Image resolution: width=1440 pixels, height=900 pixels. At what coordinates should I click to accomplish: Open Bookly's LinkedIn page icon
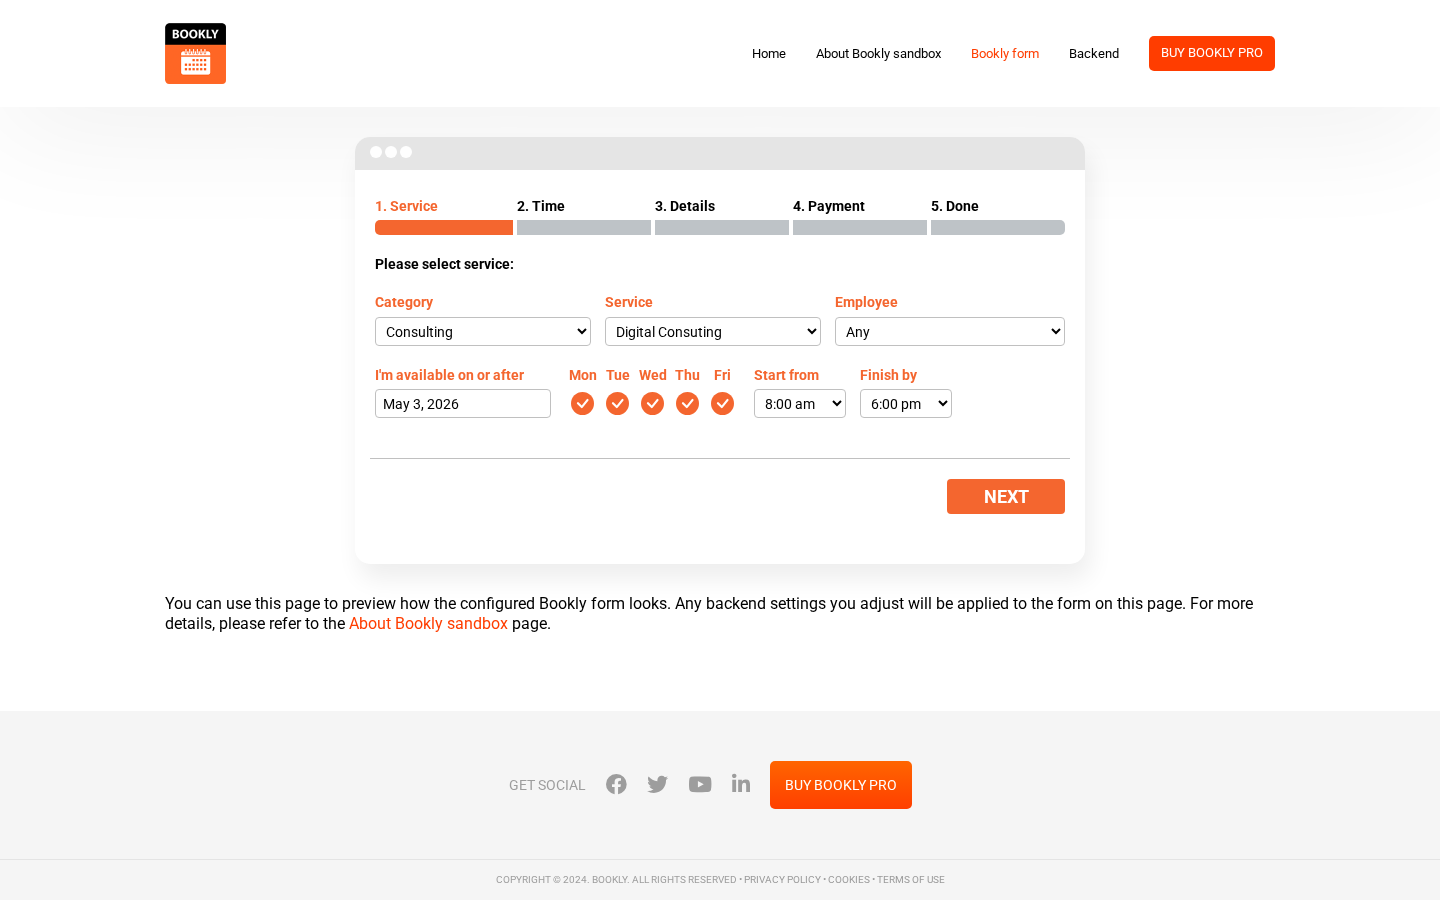pos(741,783)
